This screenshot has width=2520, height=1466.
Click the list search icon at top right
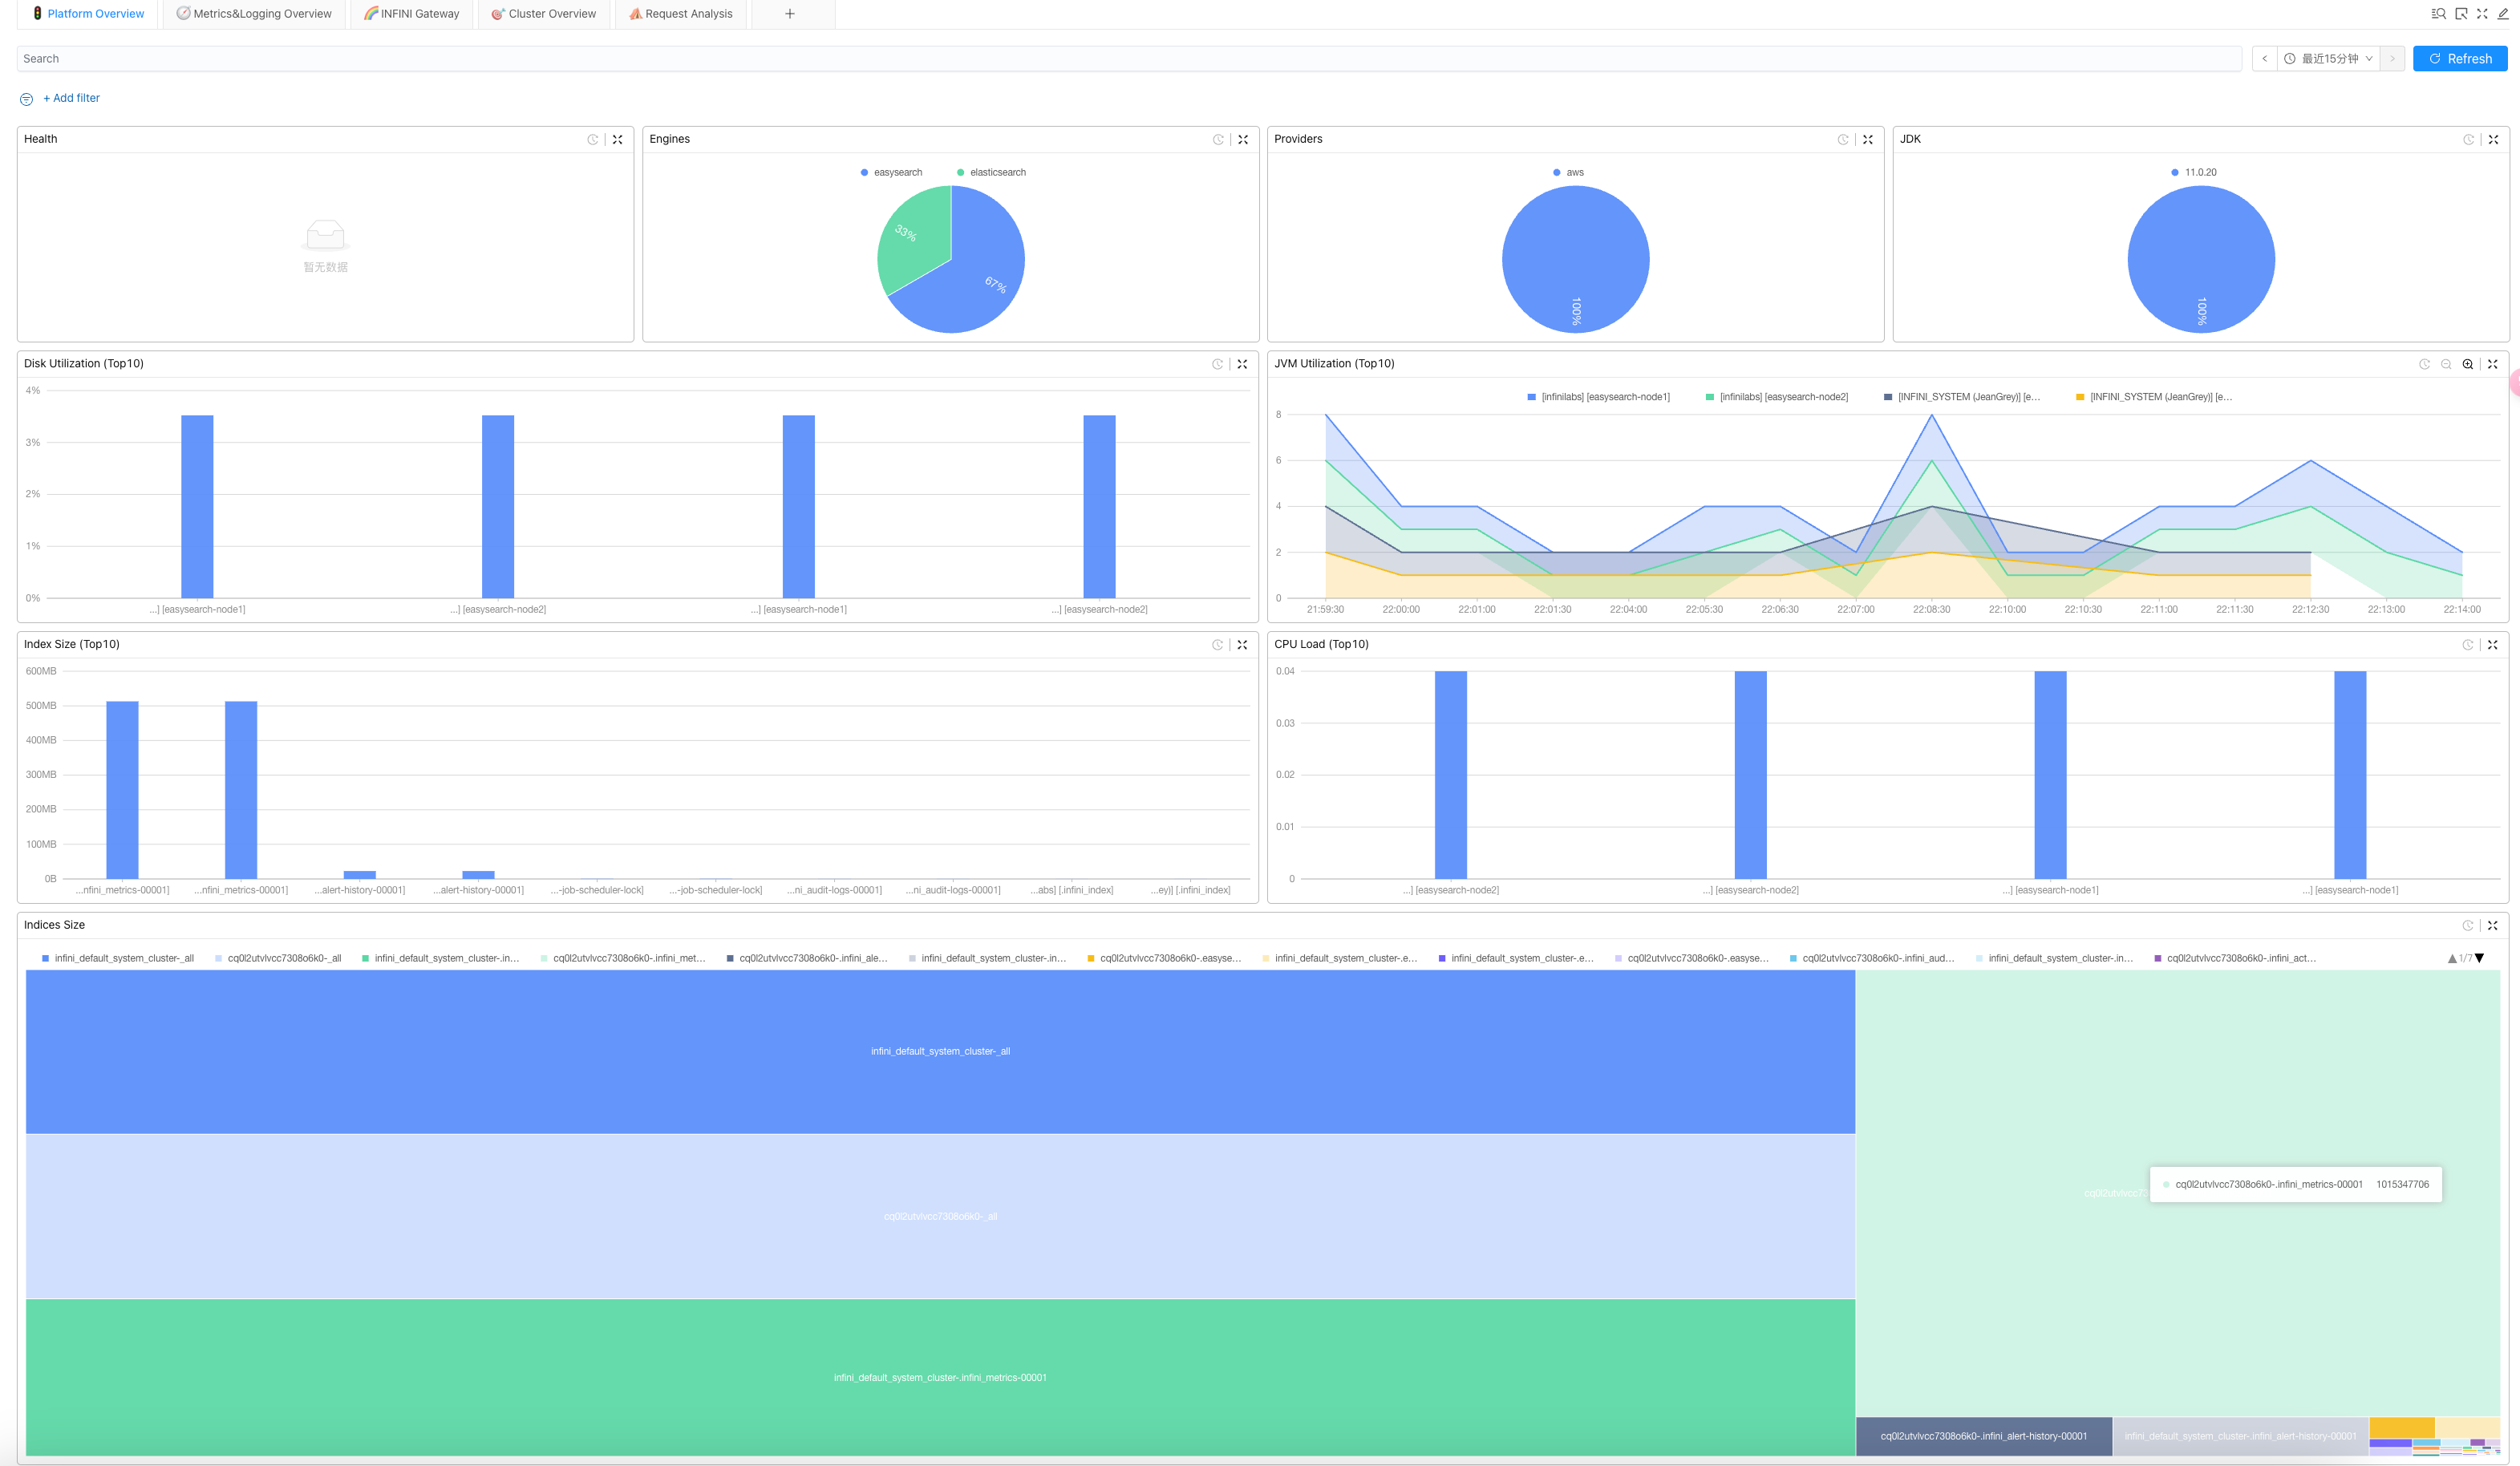coord(2438,14)
